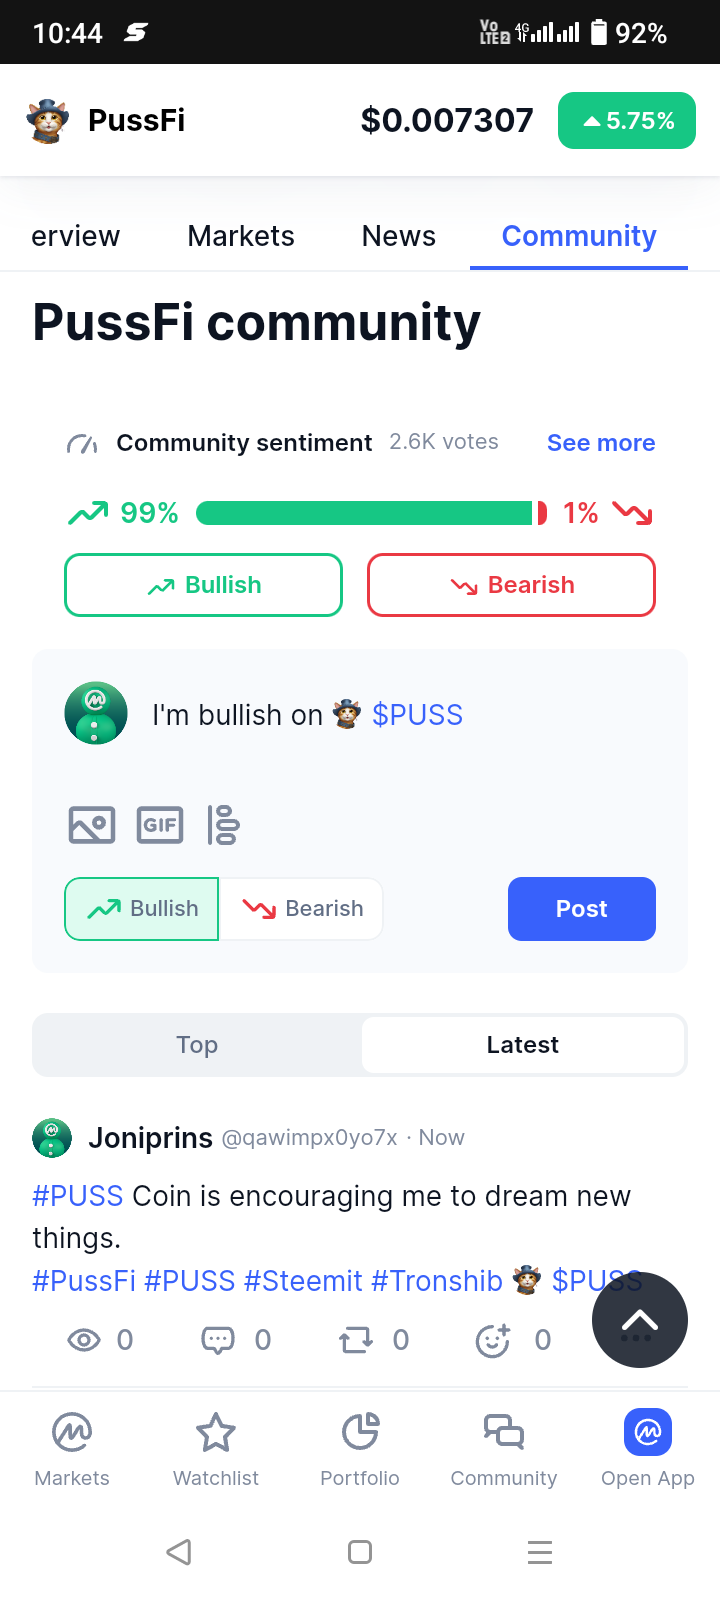Add a poll using the poll icon
Image resolution: width=720 pixels, height=1600 pixels.
[223, 825]
